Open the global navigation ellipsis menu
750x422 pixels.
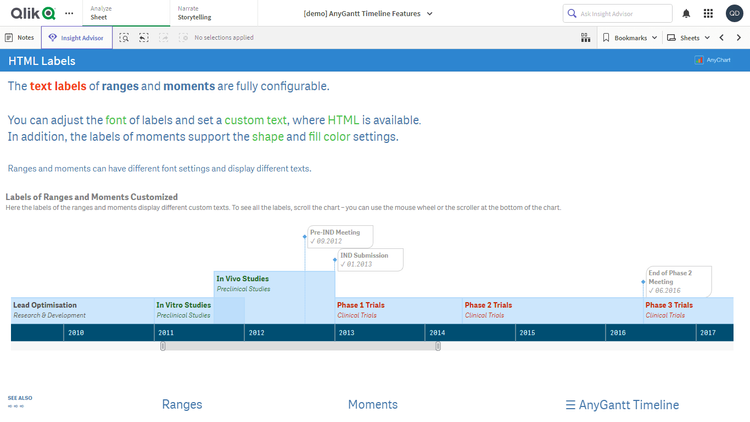(x=68, y=13)
